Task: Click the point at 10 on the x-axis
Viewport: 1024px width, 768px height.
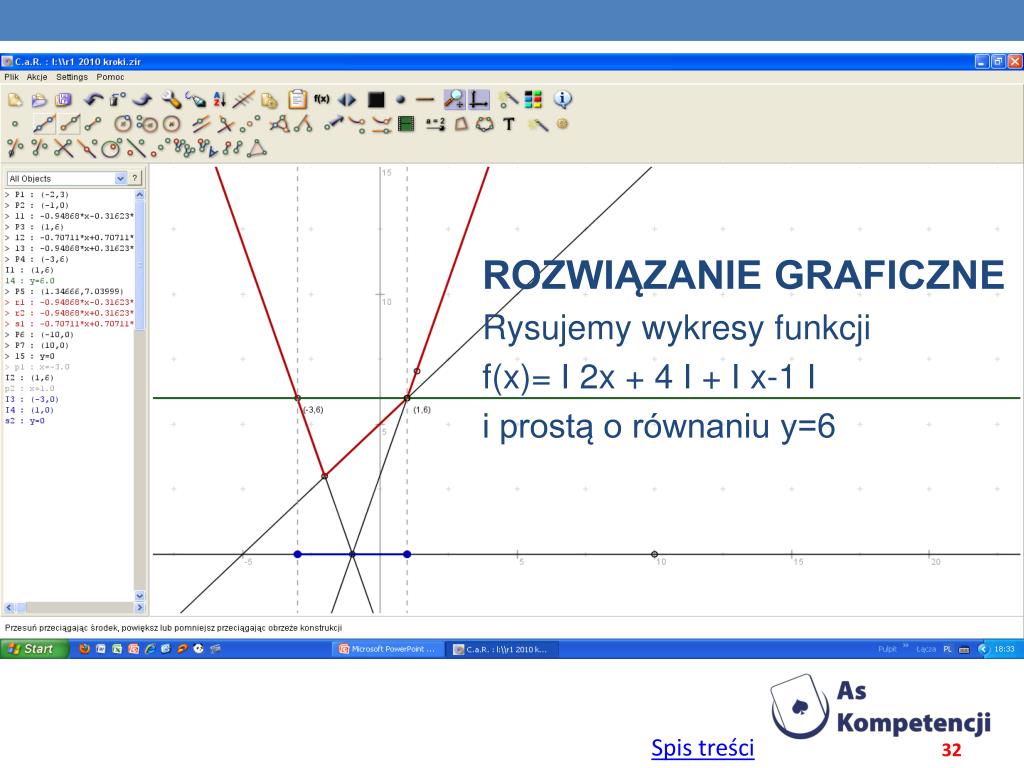Action: (x=654, y=554)
